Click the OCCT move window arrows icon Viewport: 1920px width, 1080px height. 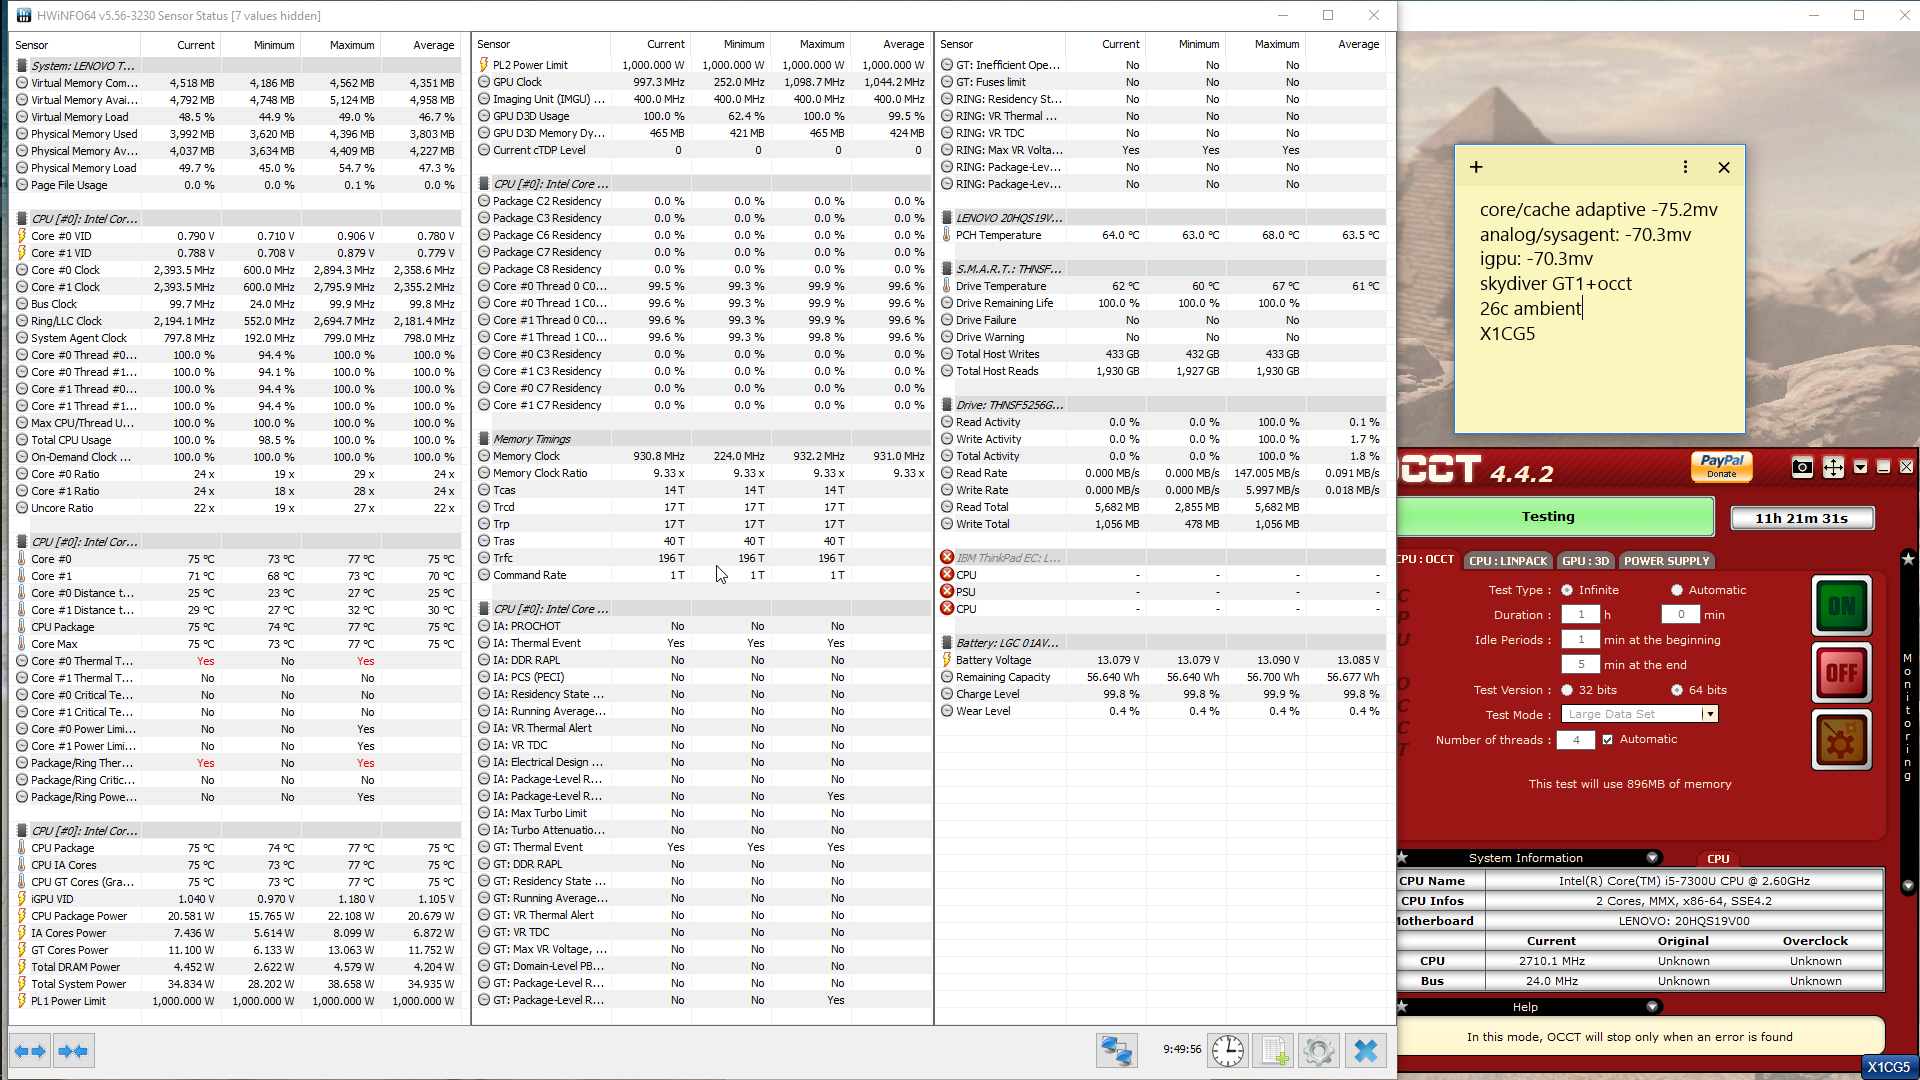click(1833, 467)
